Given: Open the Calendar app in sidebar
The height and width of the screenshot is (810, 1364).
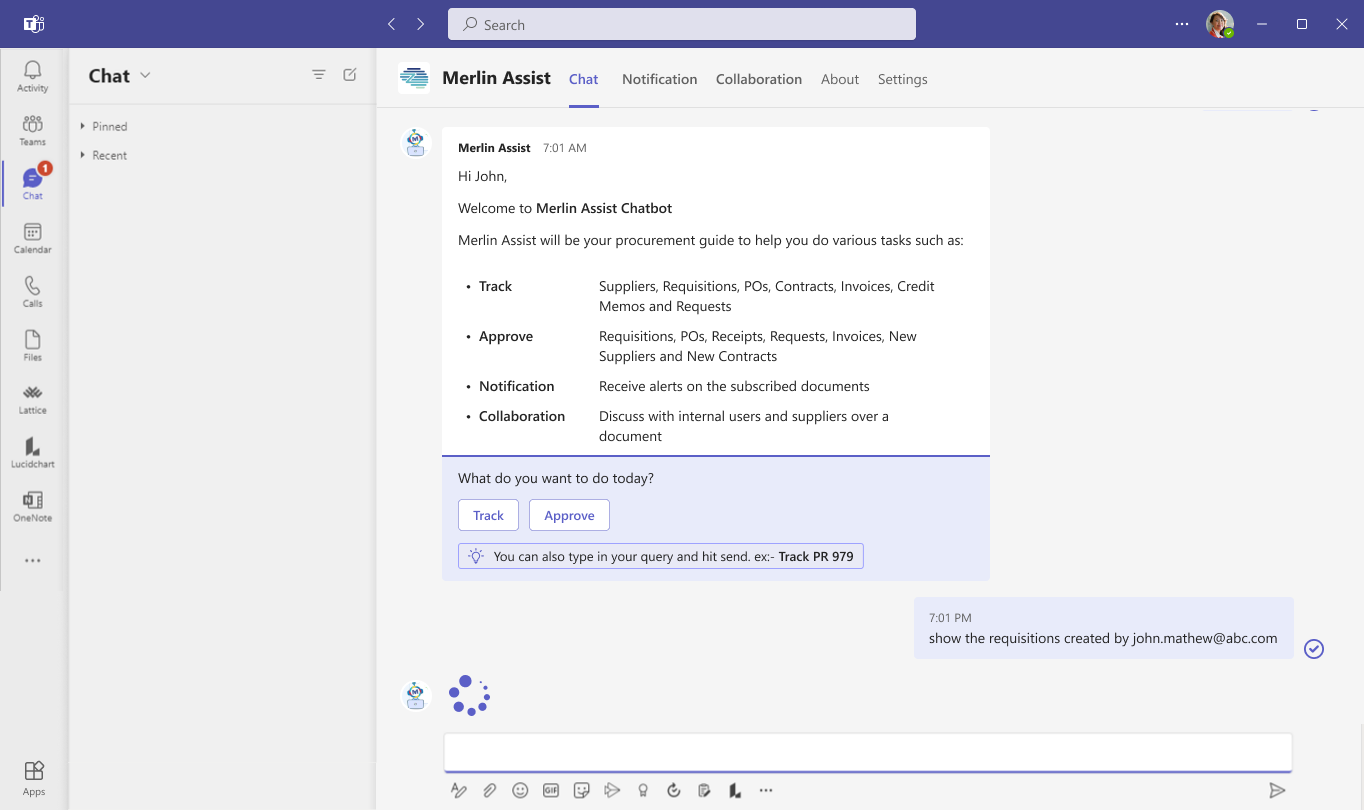Looking at the screenshot, I should tap(33, 238).
